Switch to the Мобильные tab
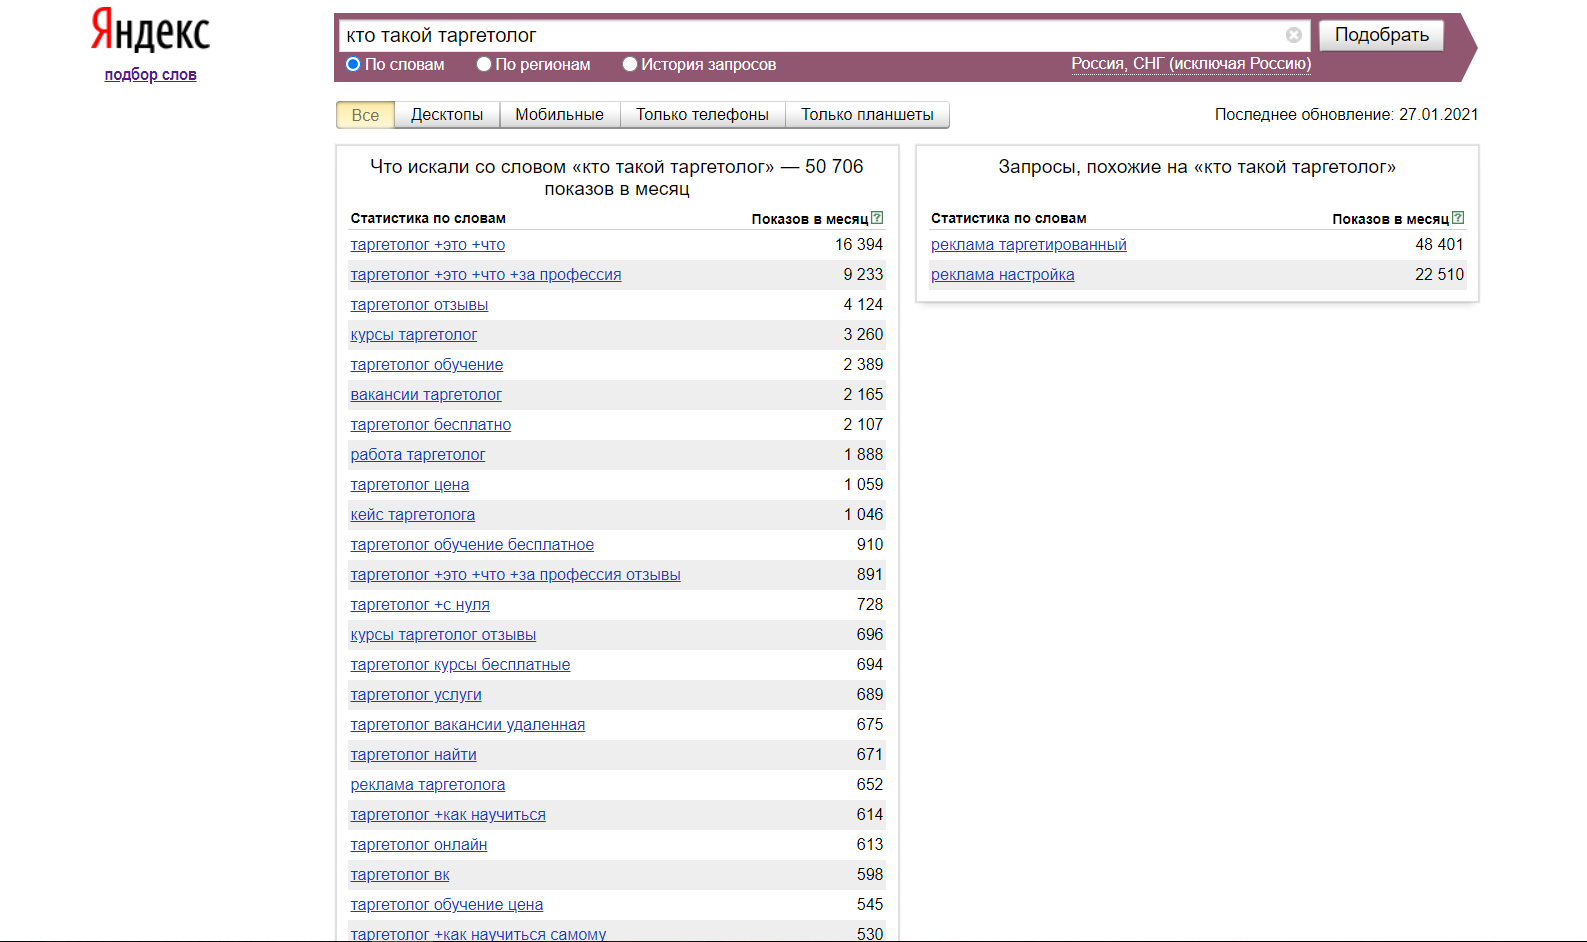This screenshot has width=1587, height=942. [559, 115]
